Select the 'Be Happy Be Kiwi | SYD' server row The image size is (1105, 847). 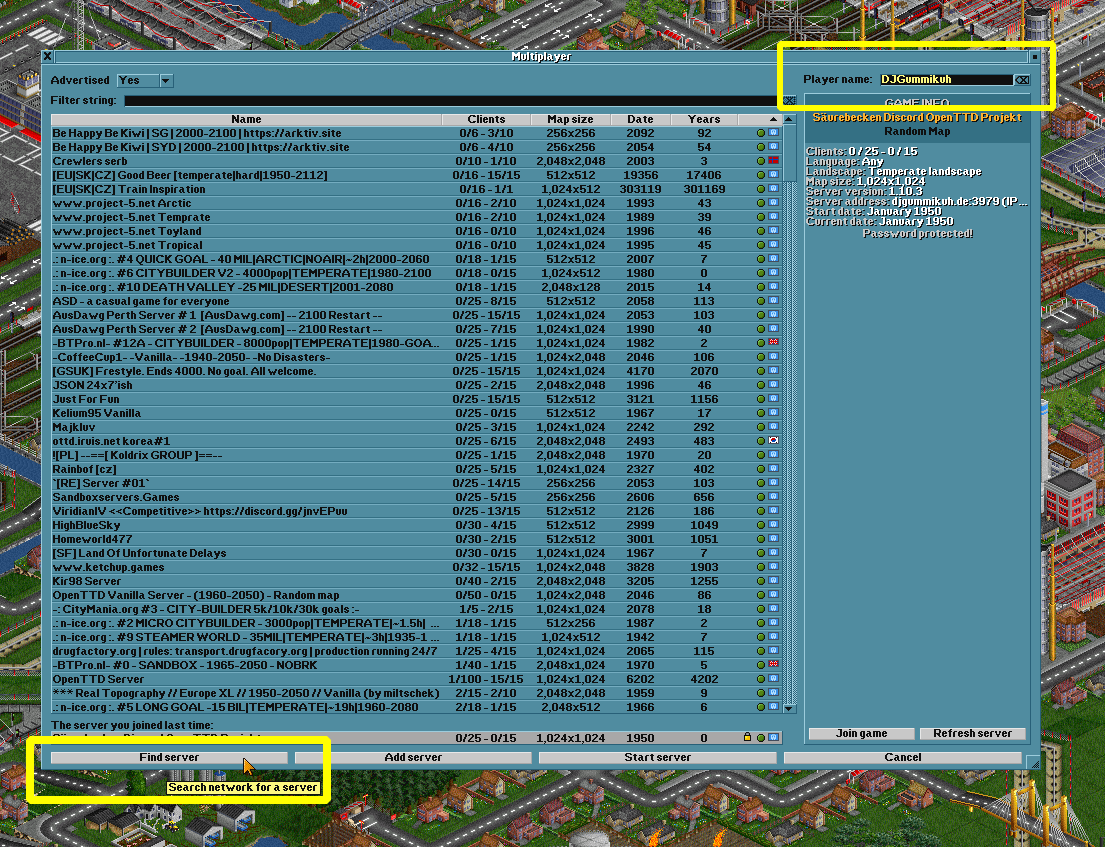(x=416, y=147)
